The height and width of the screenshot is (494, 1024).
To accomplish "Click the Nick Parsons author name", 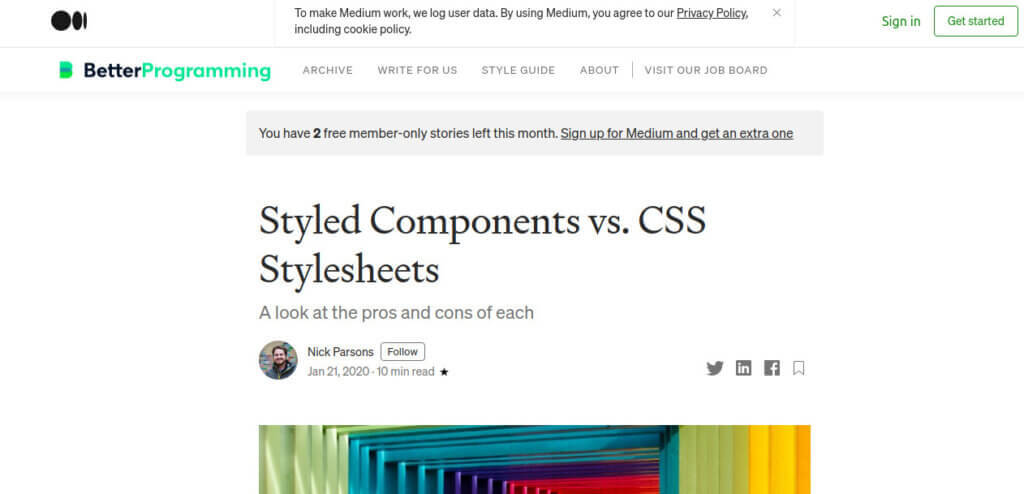I will click(x=340, y=352).
